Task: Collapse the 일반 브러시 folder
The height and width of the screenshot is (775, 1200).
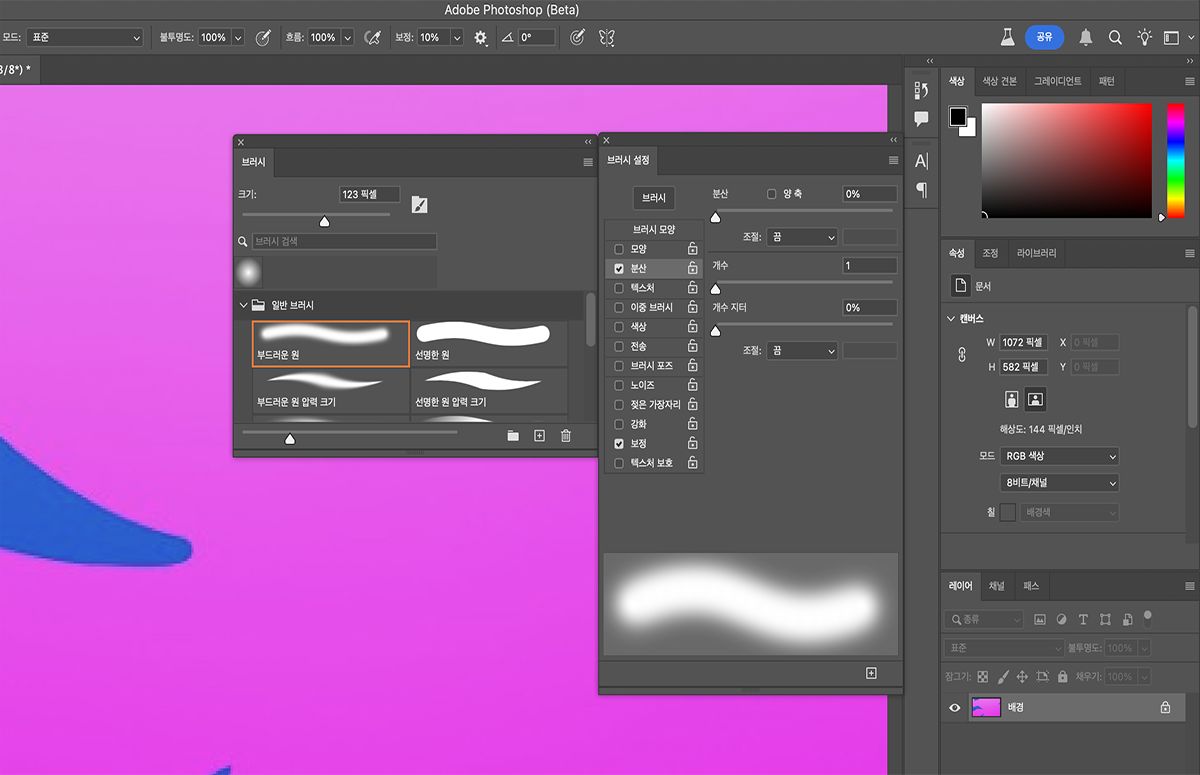Action: 243,305
